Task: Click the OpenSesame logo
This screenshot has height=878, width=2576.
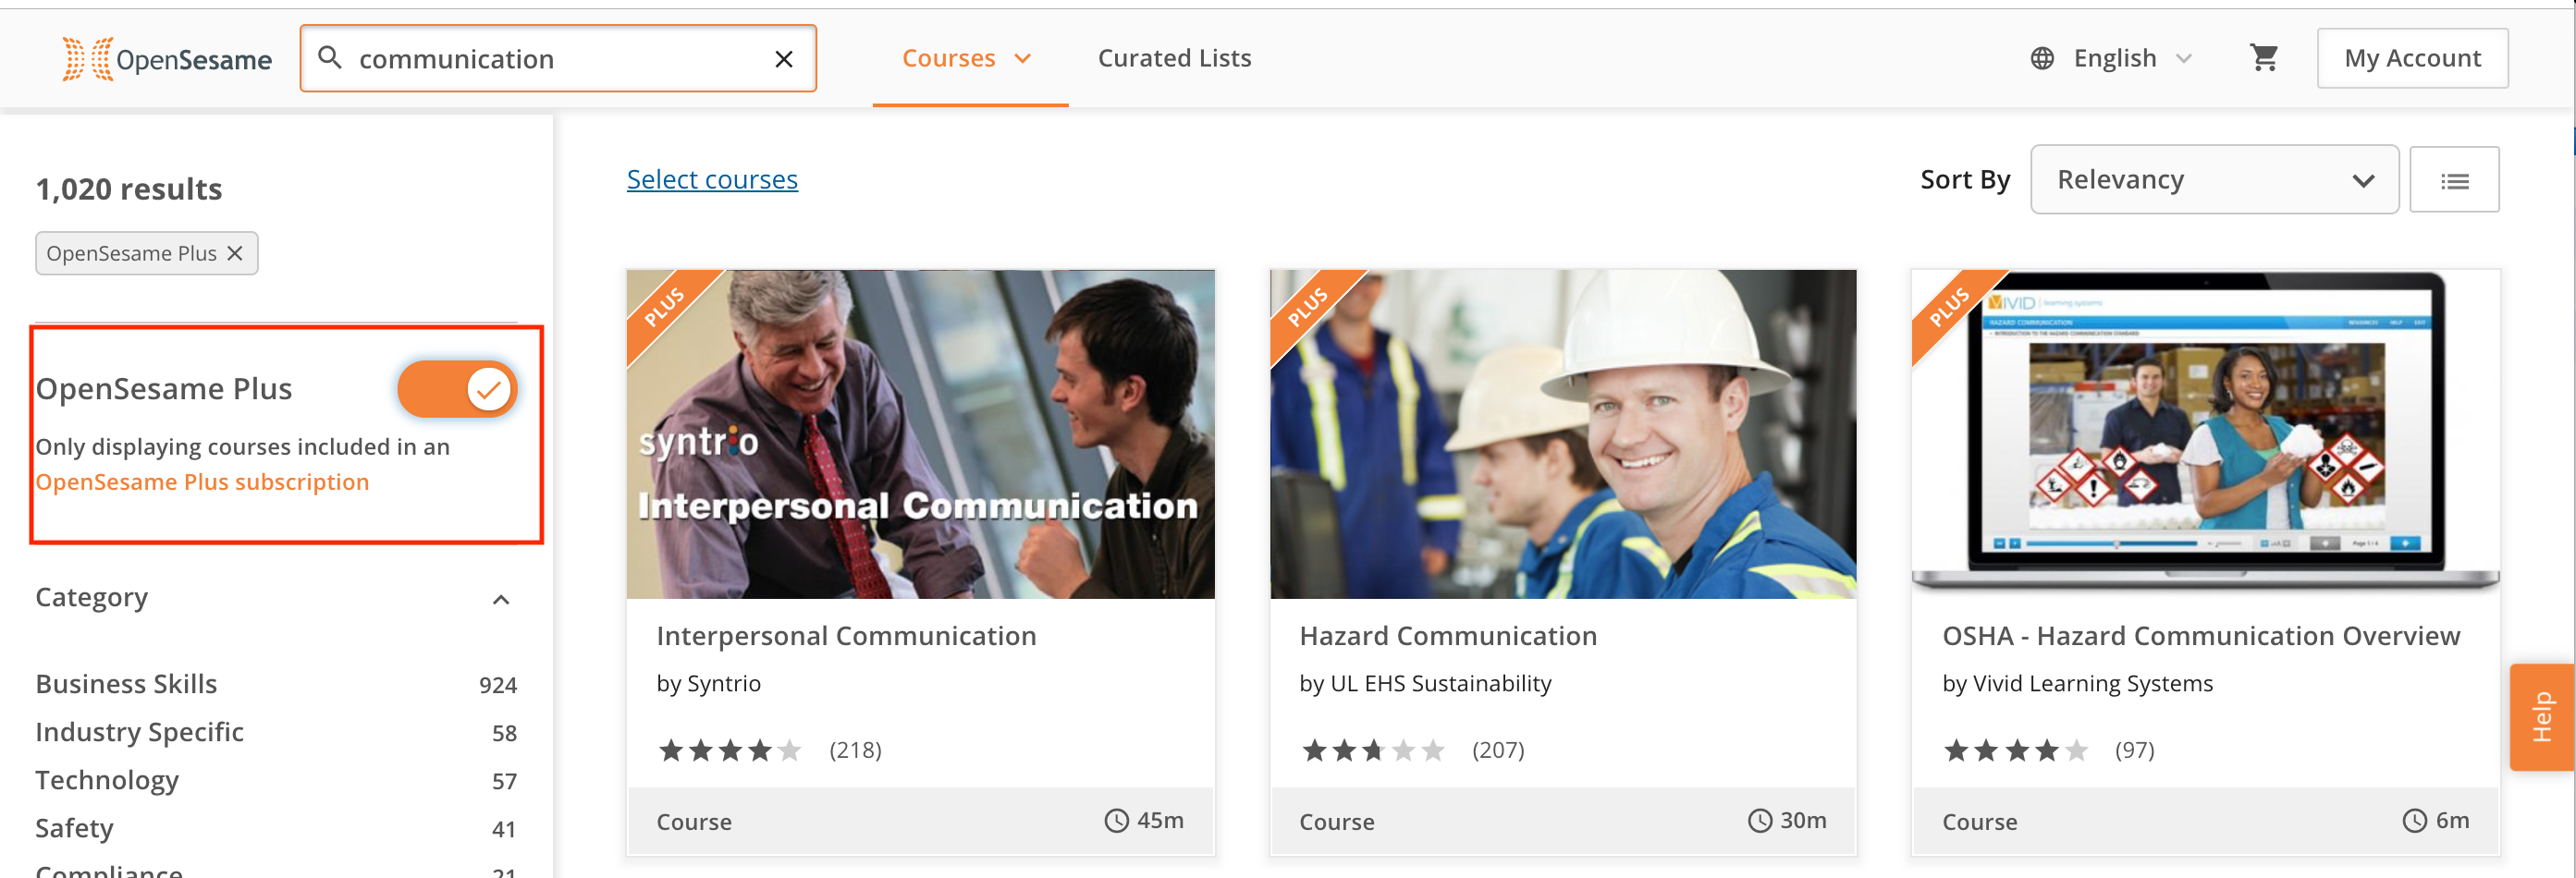Action: [x=167, y=59]
